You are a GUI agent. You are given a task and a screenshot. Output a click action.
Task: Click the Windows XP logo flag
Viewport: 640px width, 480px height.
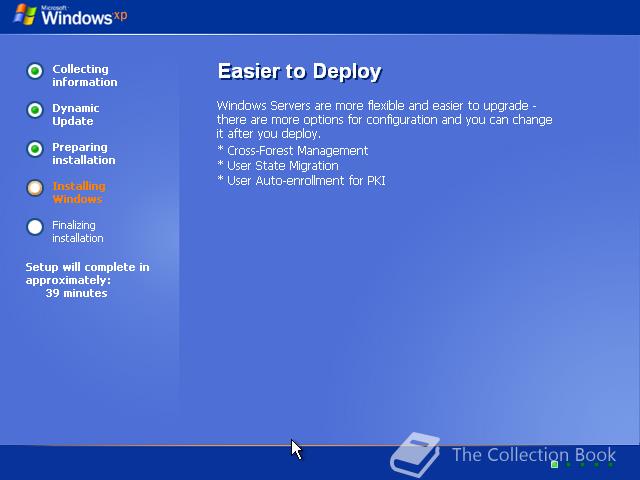(25, 15)
